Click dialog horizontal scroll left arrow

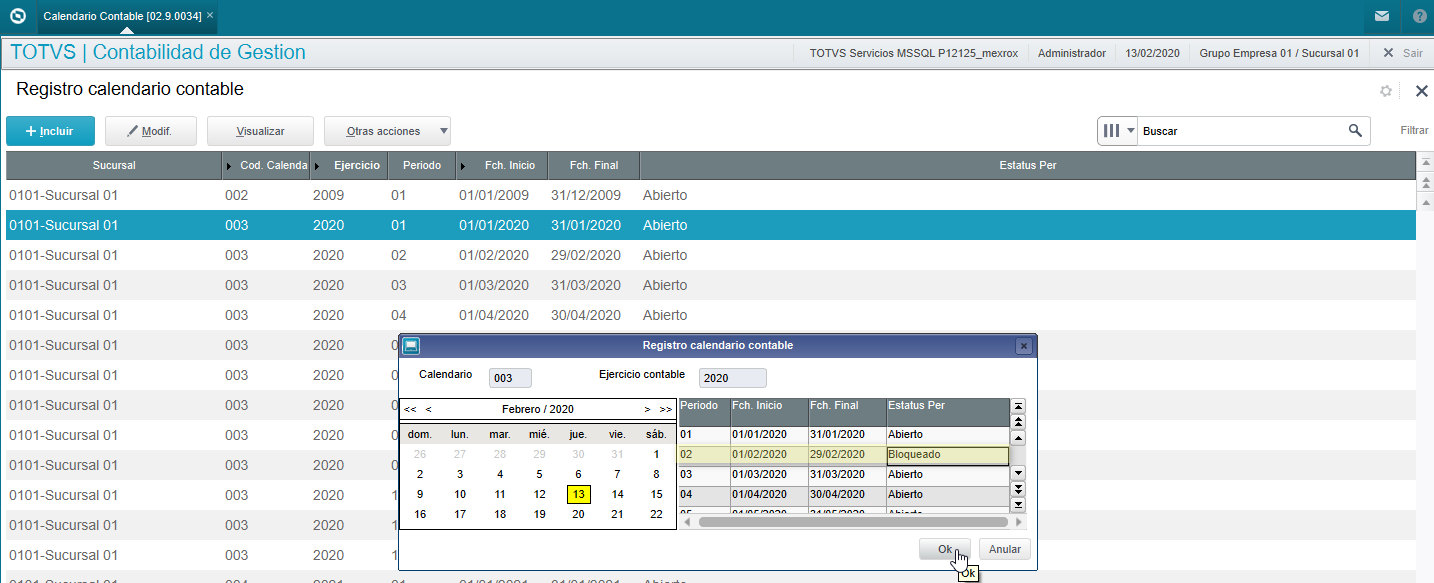[x=687, y=522]
